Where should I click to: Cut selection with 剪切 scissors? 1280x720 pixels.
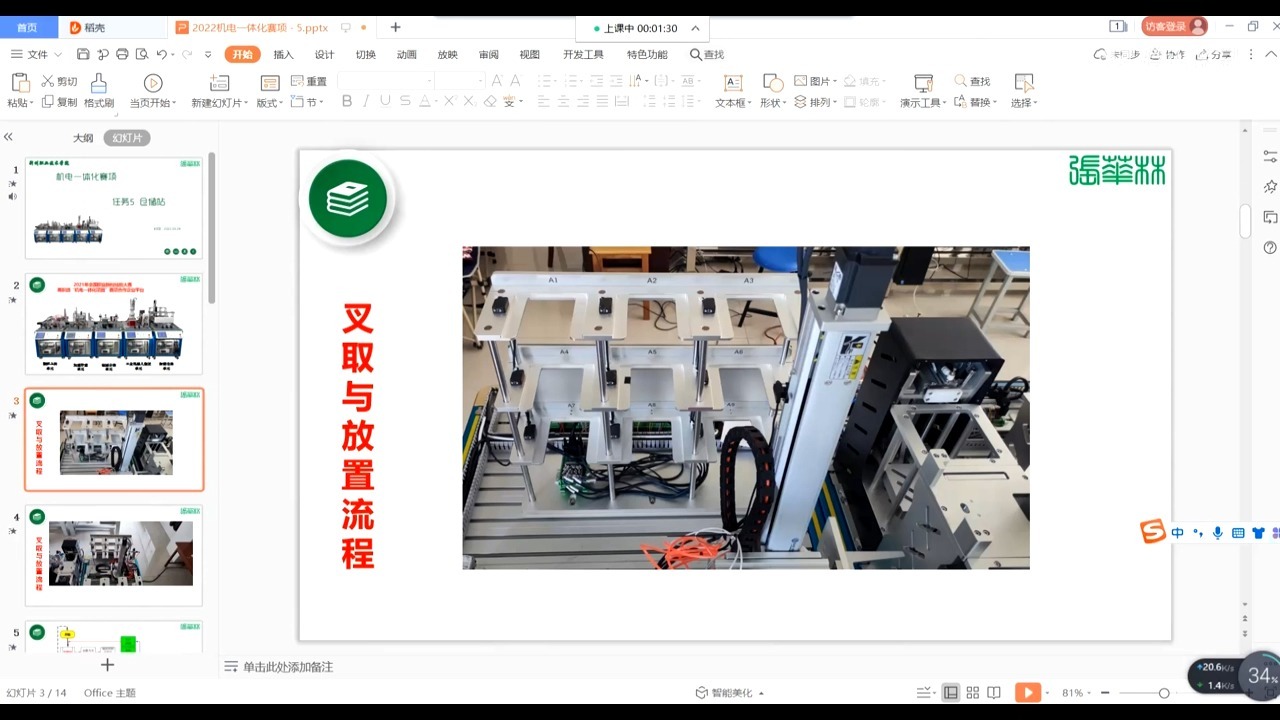point(59,81)
